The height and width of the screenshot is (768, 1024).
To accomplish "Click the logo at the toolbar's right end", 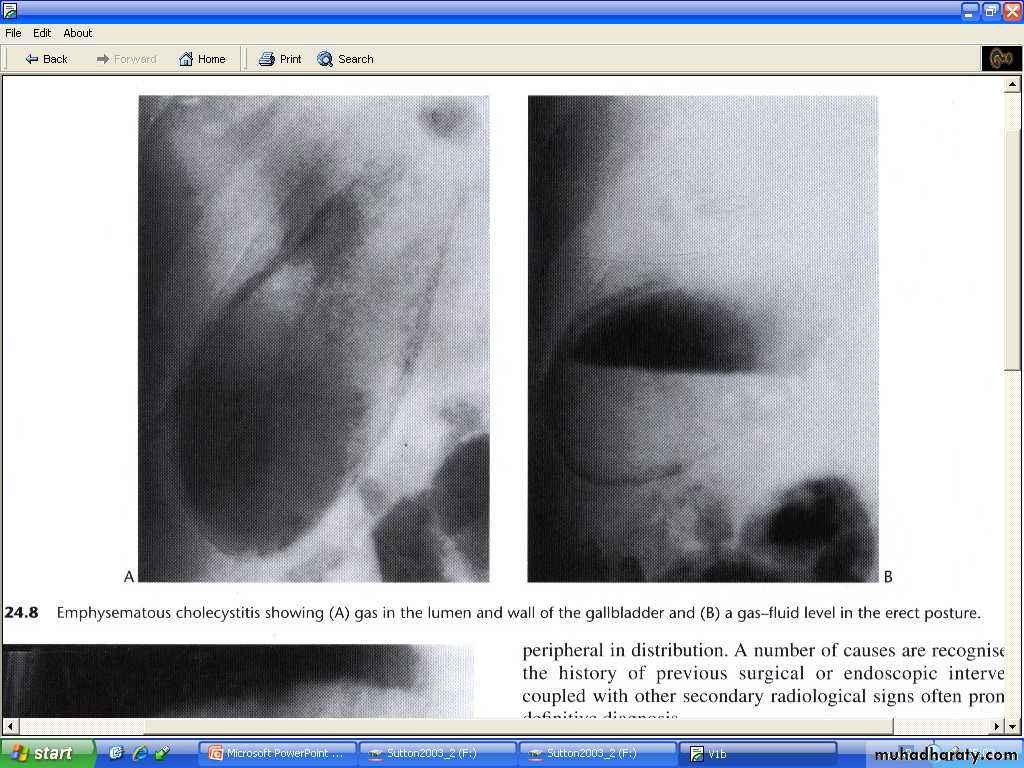I will coord(1001,59).
